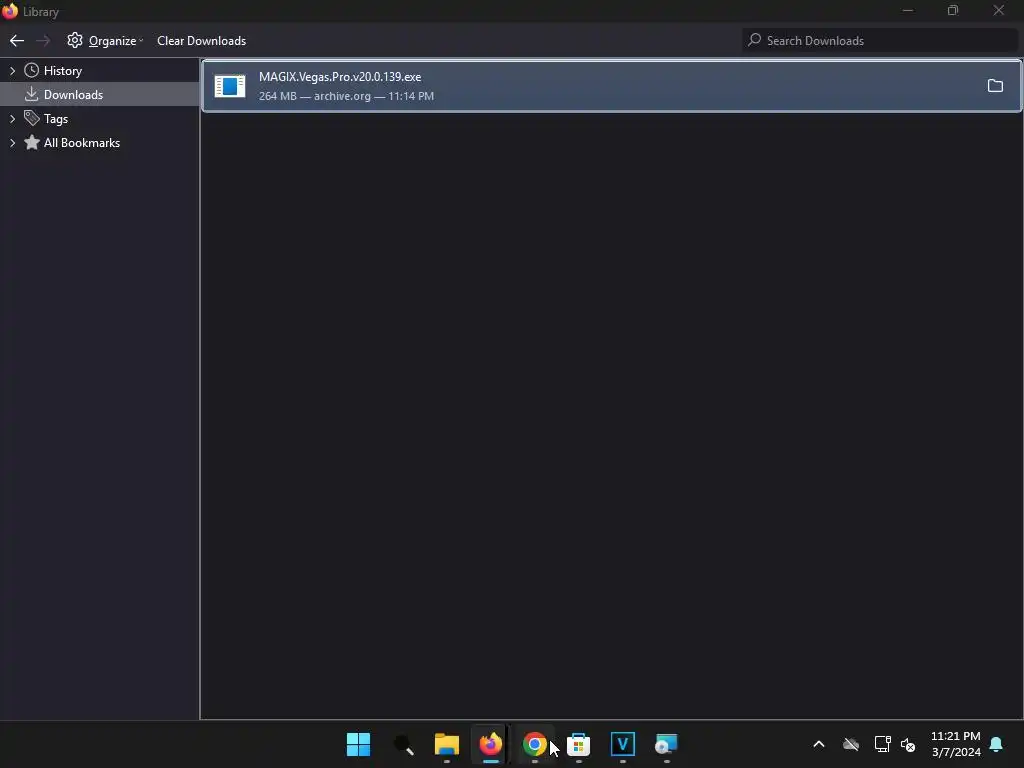Screen dimensions: 1024x768
Task: Open the Windows Start menu
Action: 359,744
